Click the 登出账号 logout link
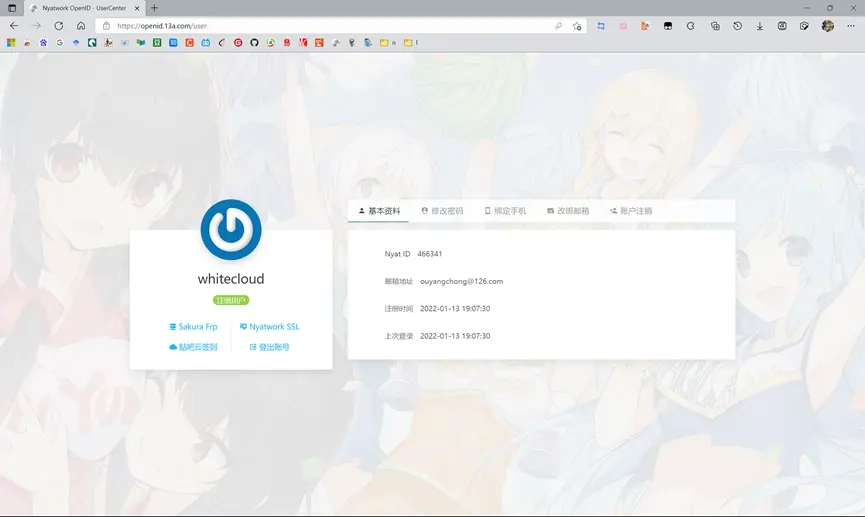This screenshot has width=865, height=517. tap(270, 347)
